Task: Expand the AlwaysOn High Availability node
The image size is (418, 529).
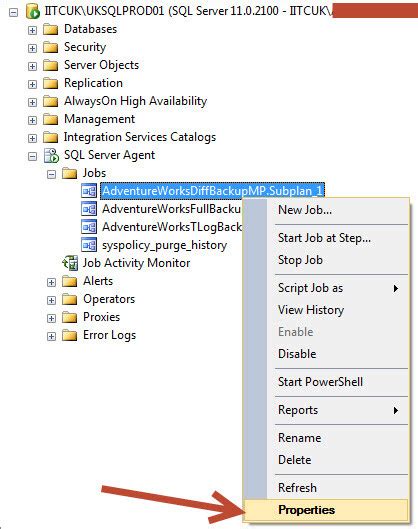Action: [x=32, y=102]
